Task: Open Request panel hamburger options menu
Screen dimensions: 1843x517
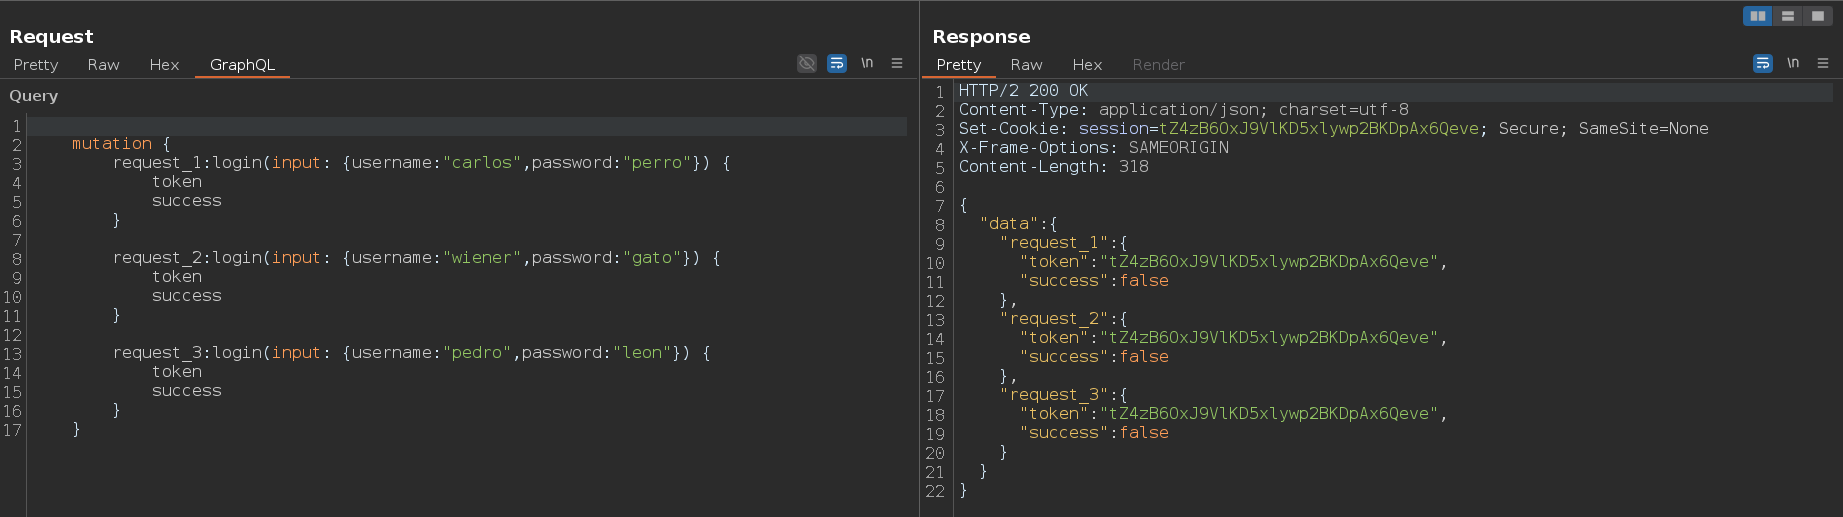Action: coord(897,63)
